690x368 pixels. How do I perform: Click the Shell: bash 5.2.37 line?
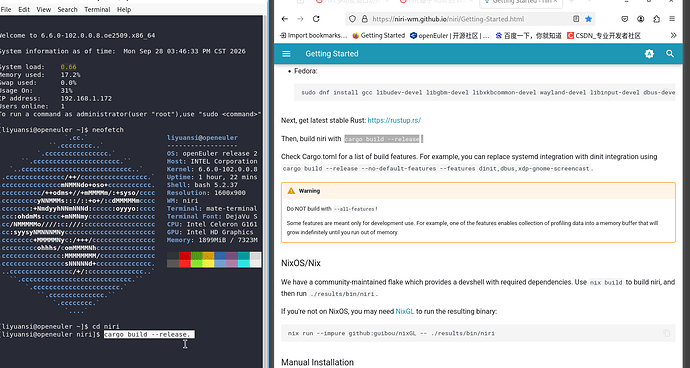click(x=202, y=185)
